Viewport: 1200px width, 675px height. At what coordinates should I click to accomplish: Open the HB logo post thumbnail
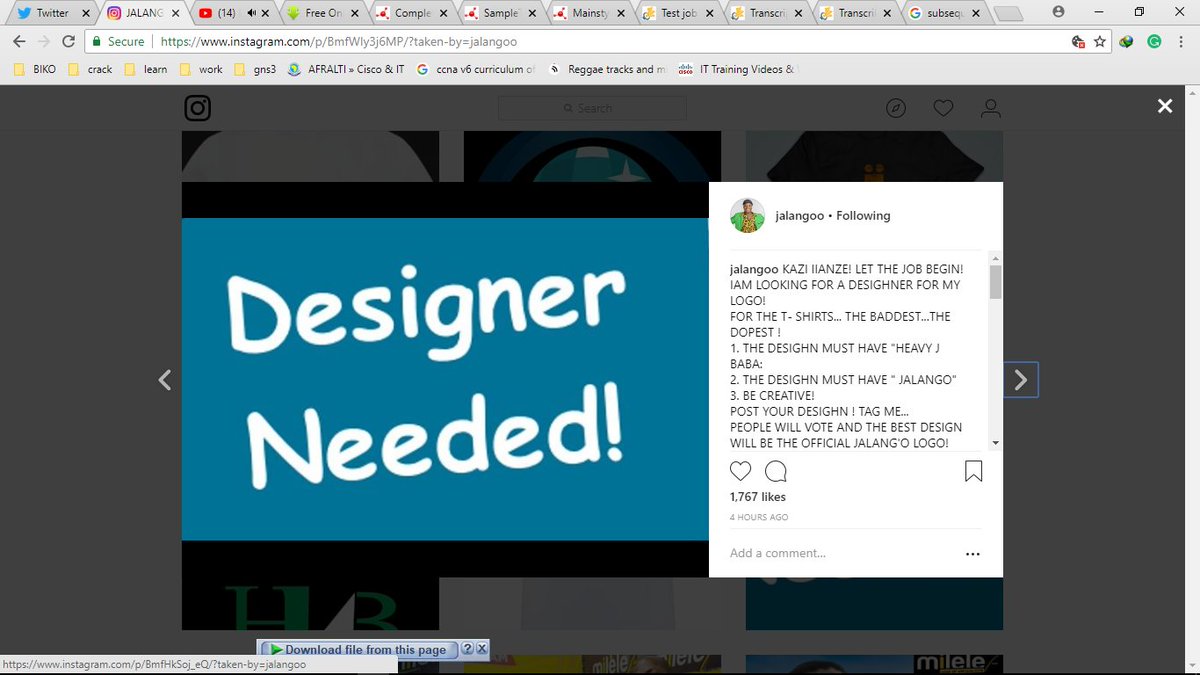click(x=310, y=603)
